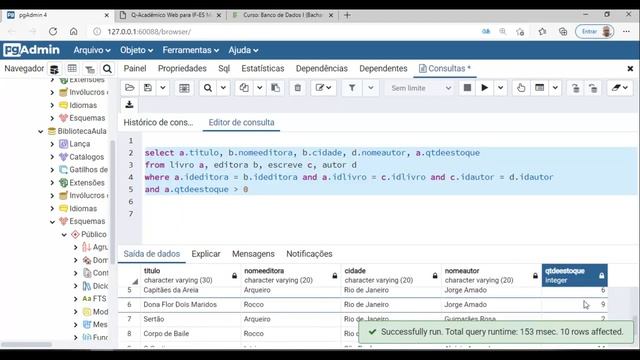
Task: Click the Copy icon in the toolbar
Action: (x=244, y=88)
